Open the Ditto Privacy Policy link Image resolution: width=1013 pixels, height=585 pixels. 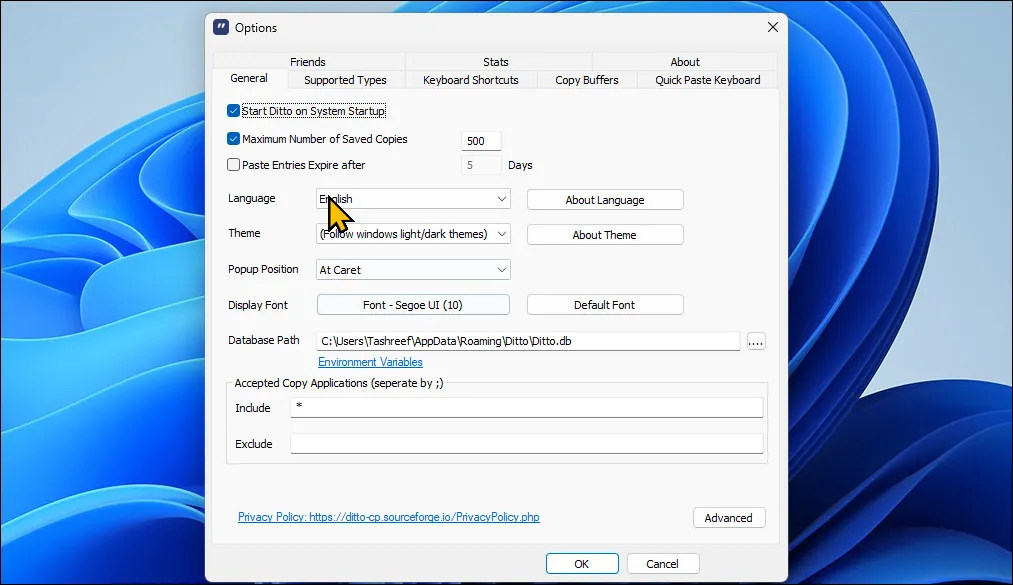[x=388, y=517]
